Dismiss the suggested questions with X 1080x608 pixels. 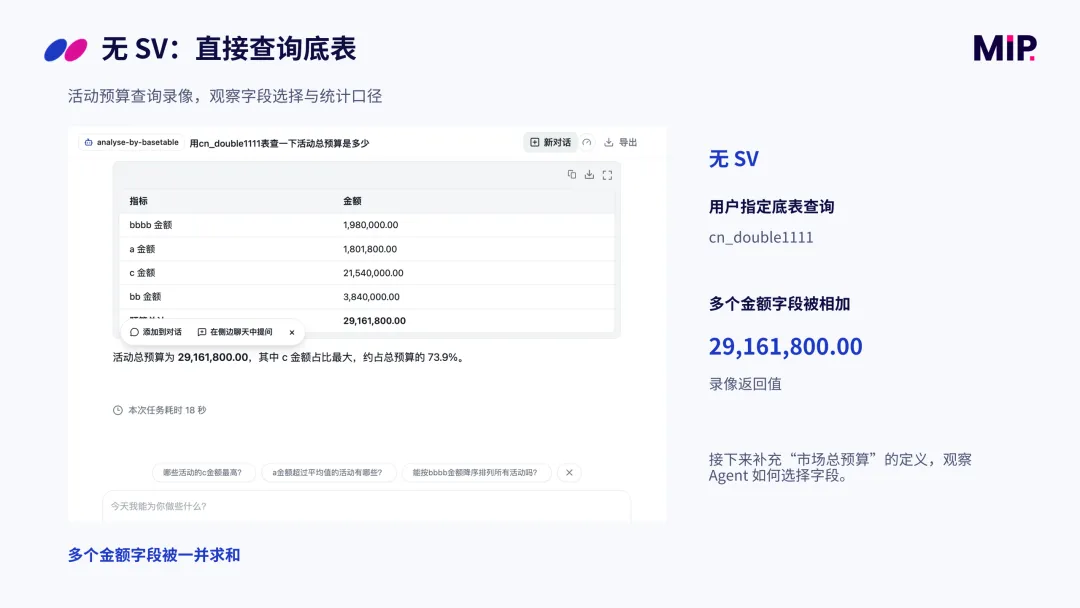[x=569, y=472]
